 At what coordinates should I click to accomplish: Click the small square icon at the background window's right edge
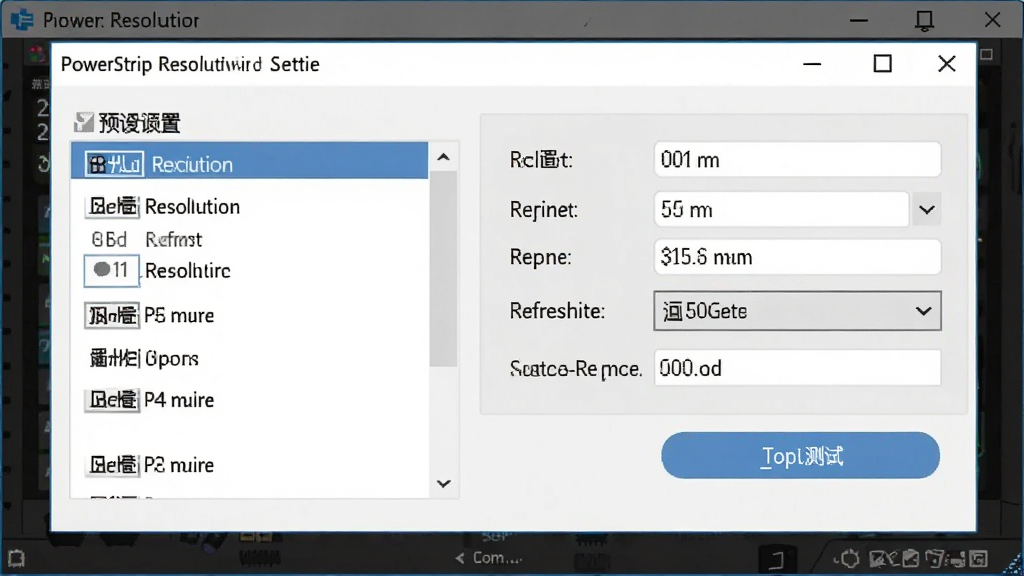[x=987, y=55]
